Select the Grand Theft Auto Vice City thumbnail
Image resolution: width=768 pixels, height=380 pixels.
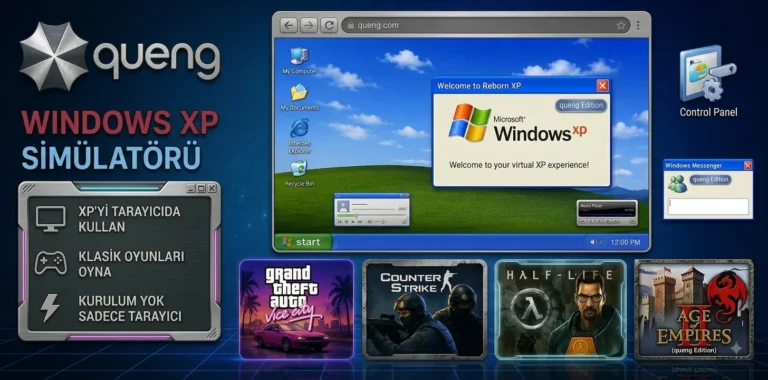(x=296, y=309)
